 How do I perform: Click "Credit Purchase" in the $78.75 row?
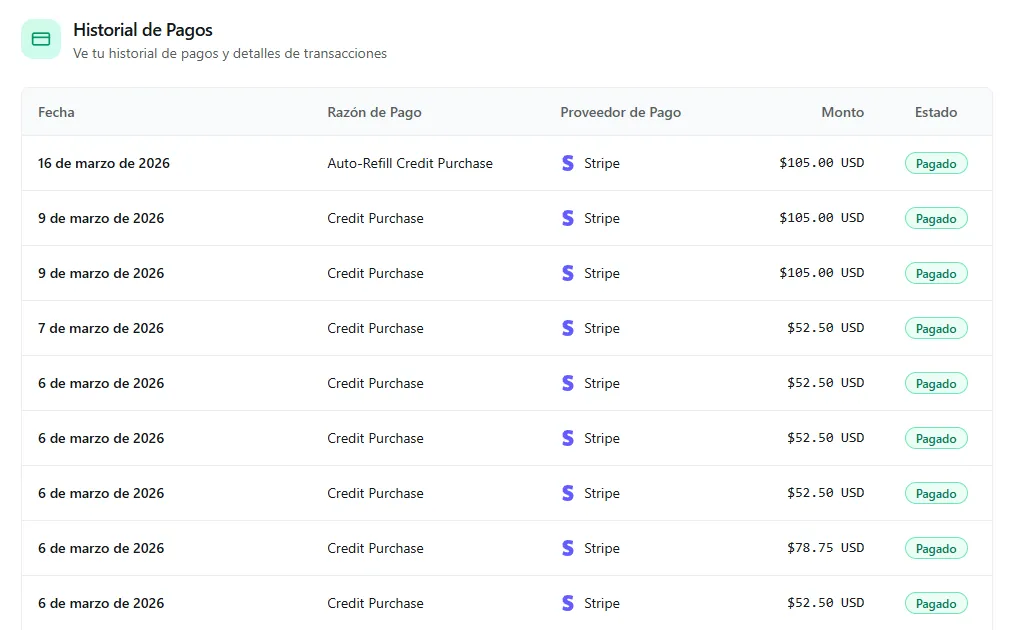click(x=375, y=548)
